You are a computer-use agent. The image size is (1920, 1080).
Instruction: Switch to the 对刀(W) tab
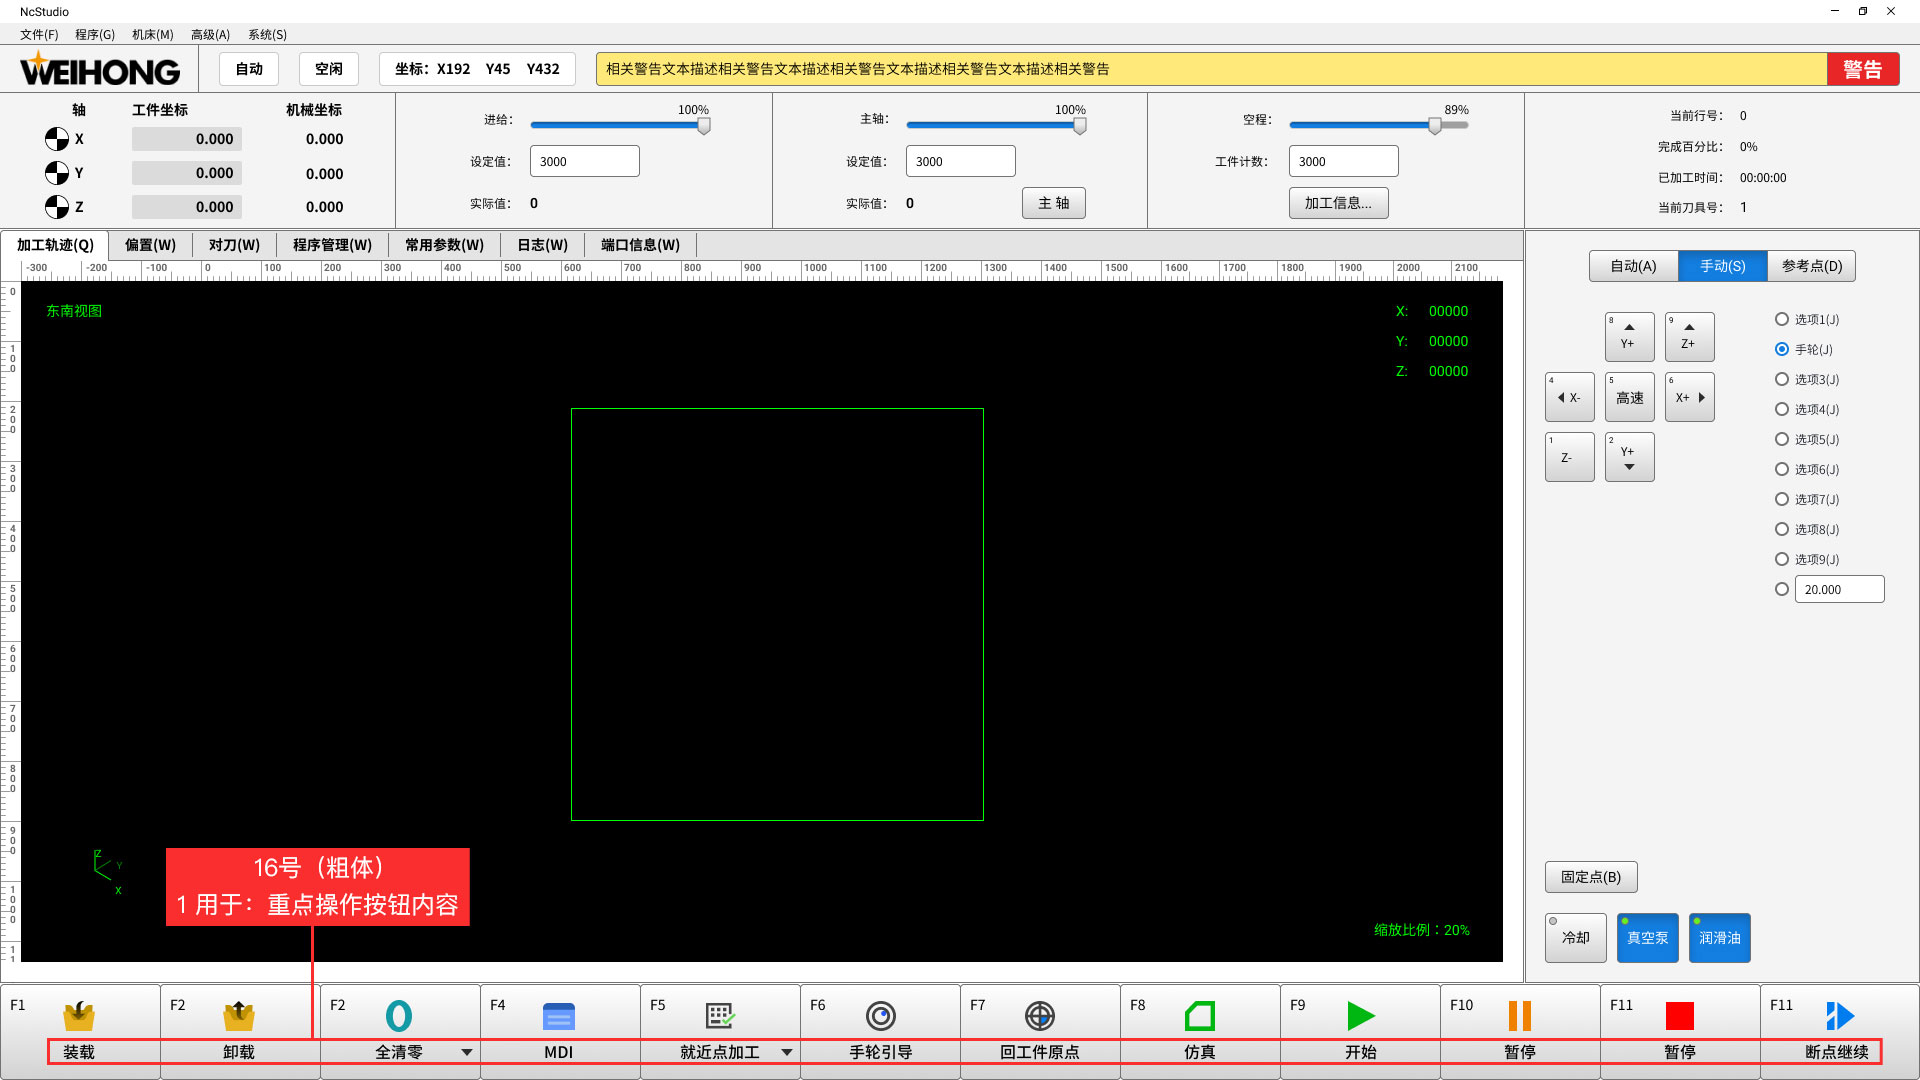[234, 245]
